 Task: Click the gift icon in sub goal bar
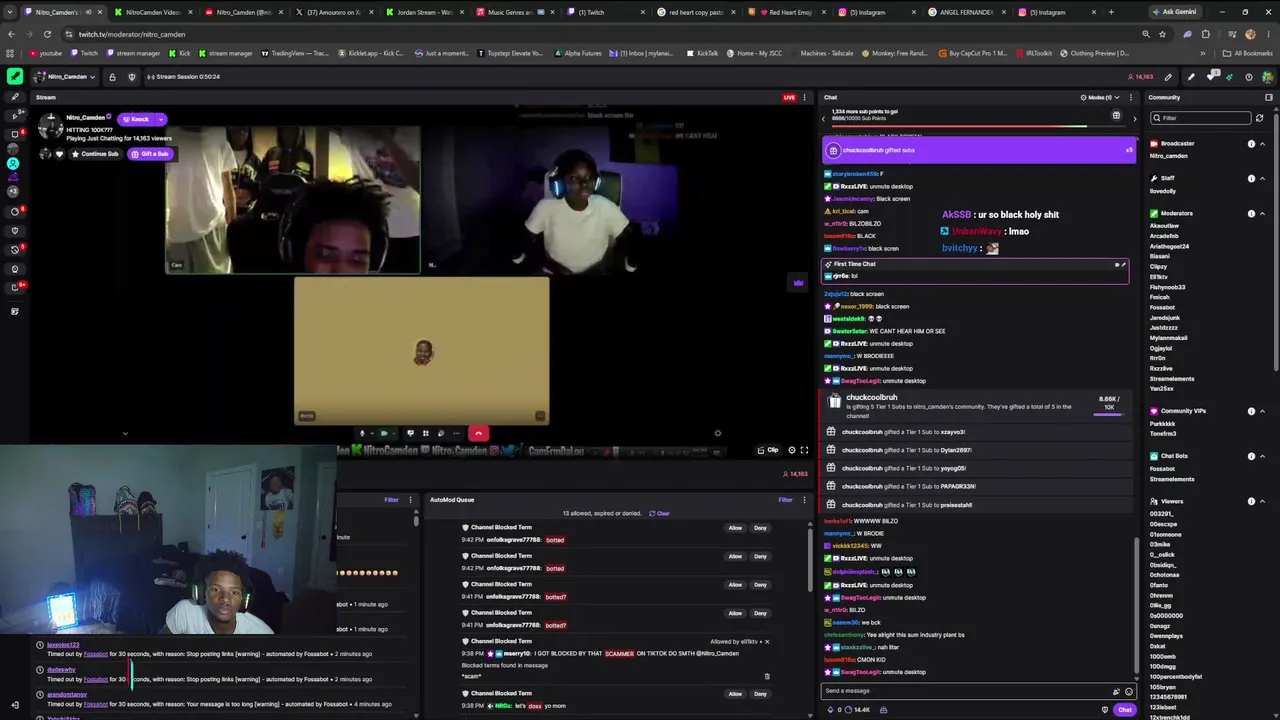click(1116, 115)
